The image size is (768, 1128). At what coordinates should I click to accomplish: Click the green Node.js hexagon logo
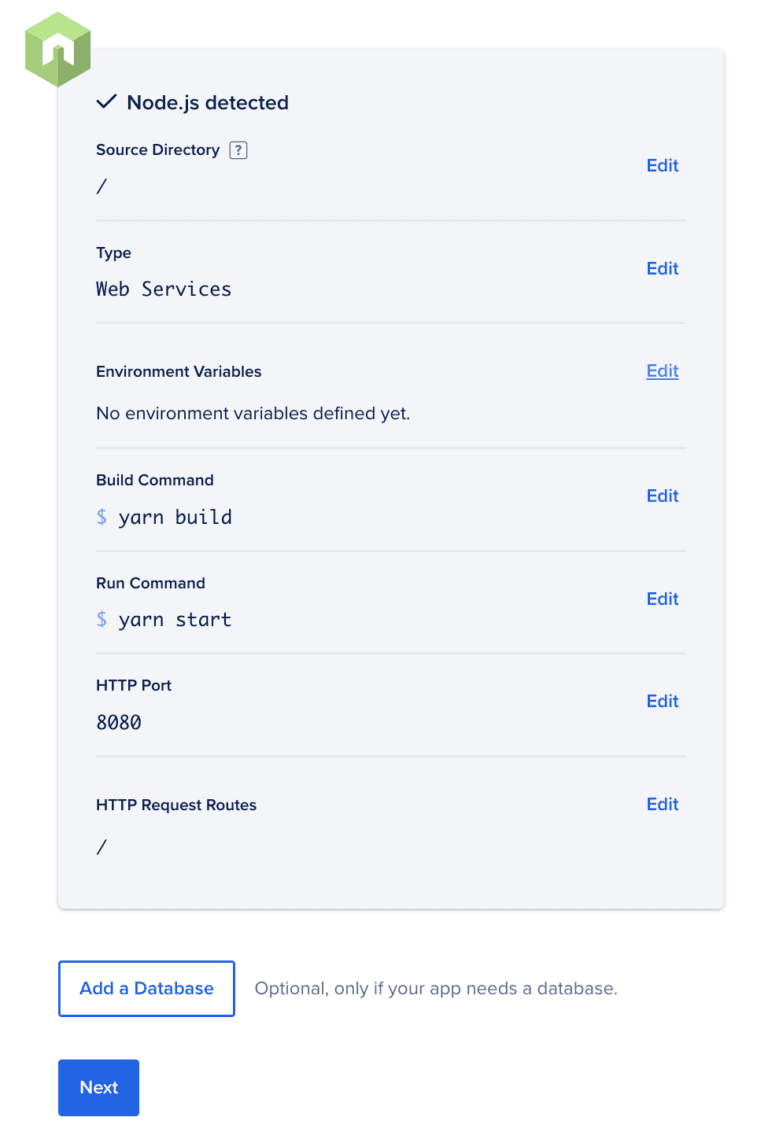[x=58, y=49]
